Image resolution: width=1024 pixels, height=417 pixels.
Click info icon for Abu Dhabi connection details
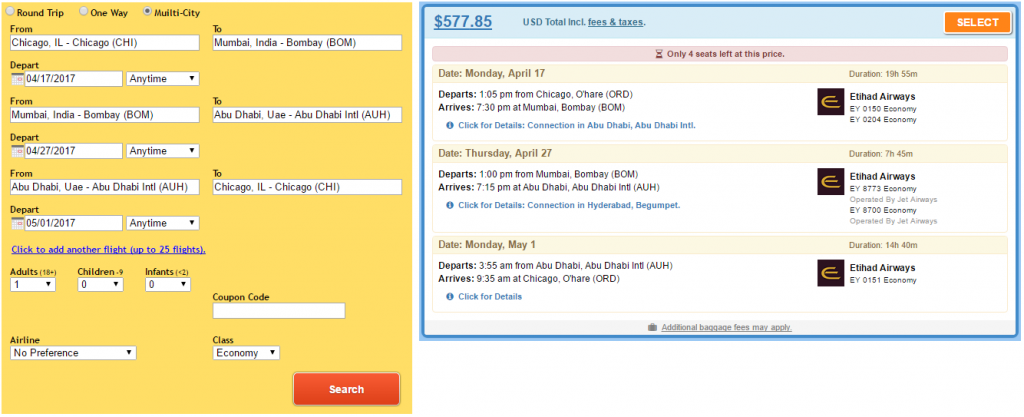(x=450, y=125)
